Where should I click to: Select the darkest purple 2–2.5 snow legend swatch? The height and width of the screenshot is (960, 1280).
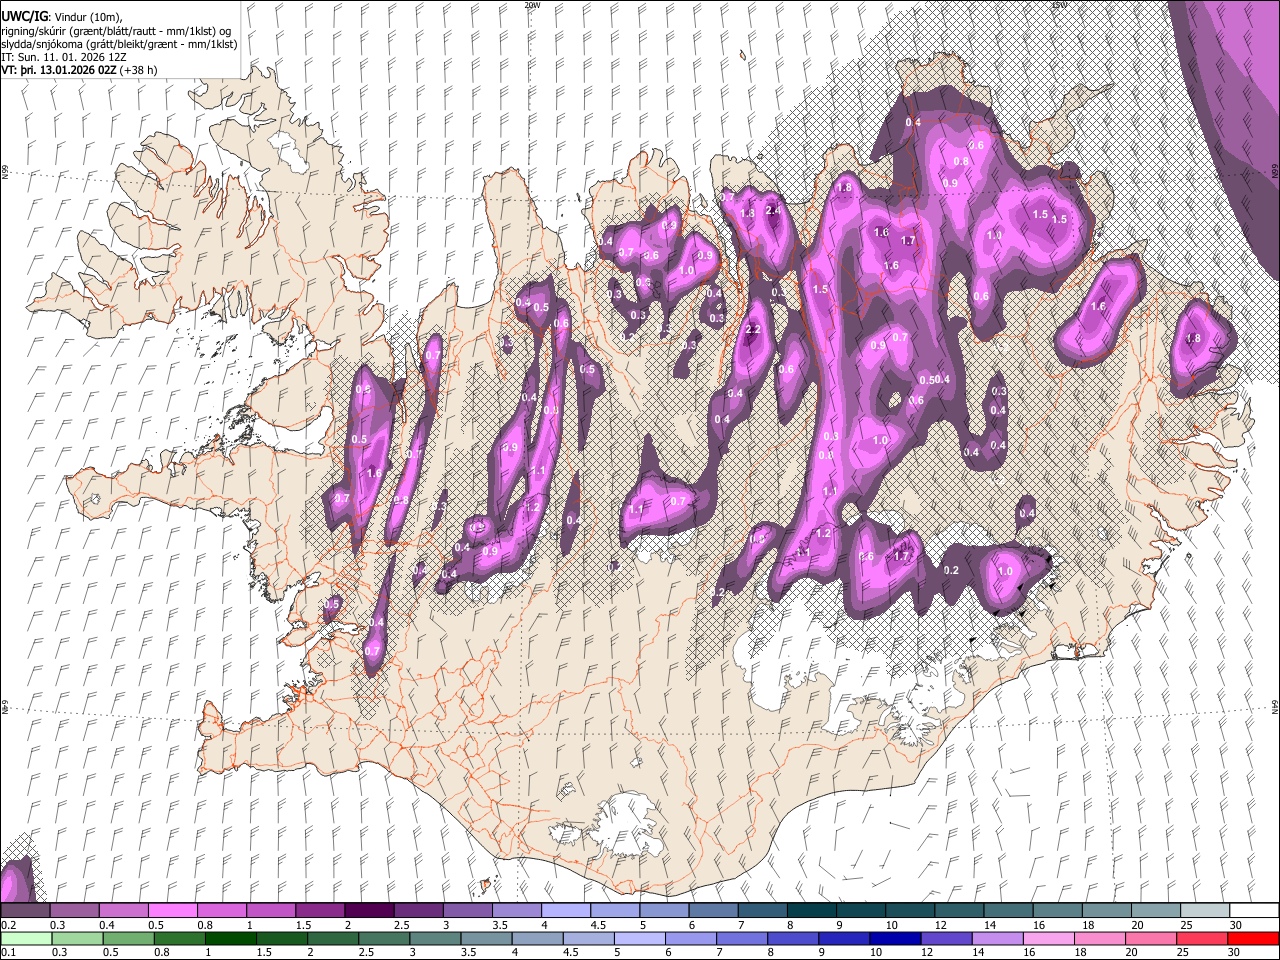(369, 911)
